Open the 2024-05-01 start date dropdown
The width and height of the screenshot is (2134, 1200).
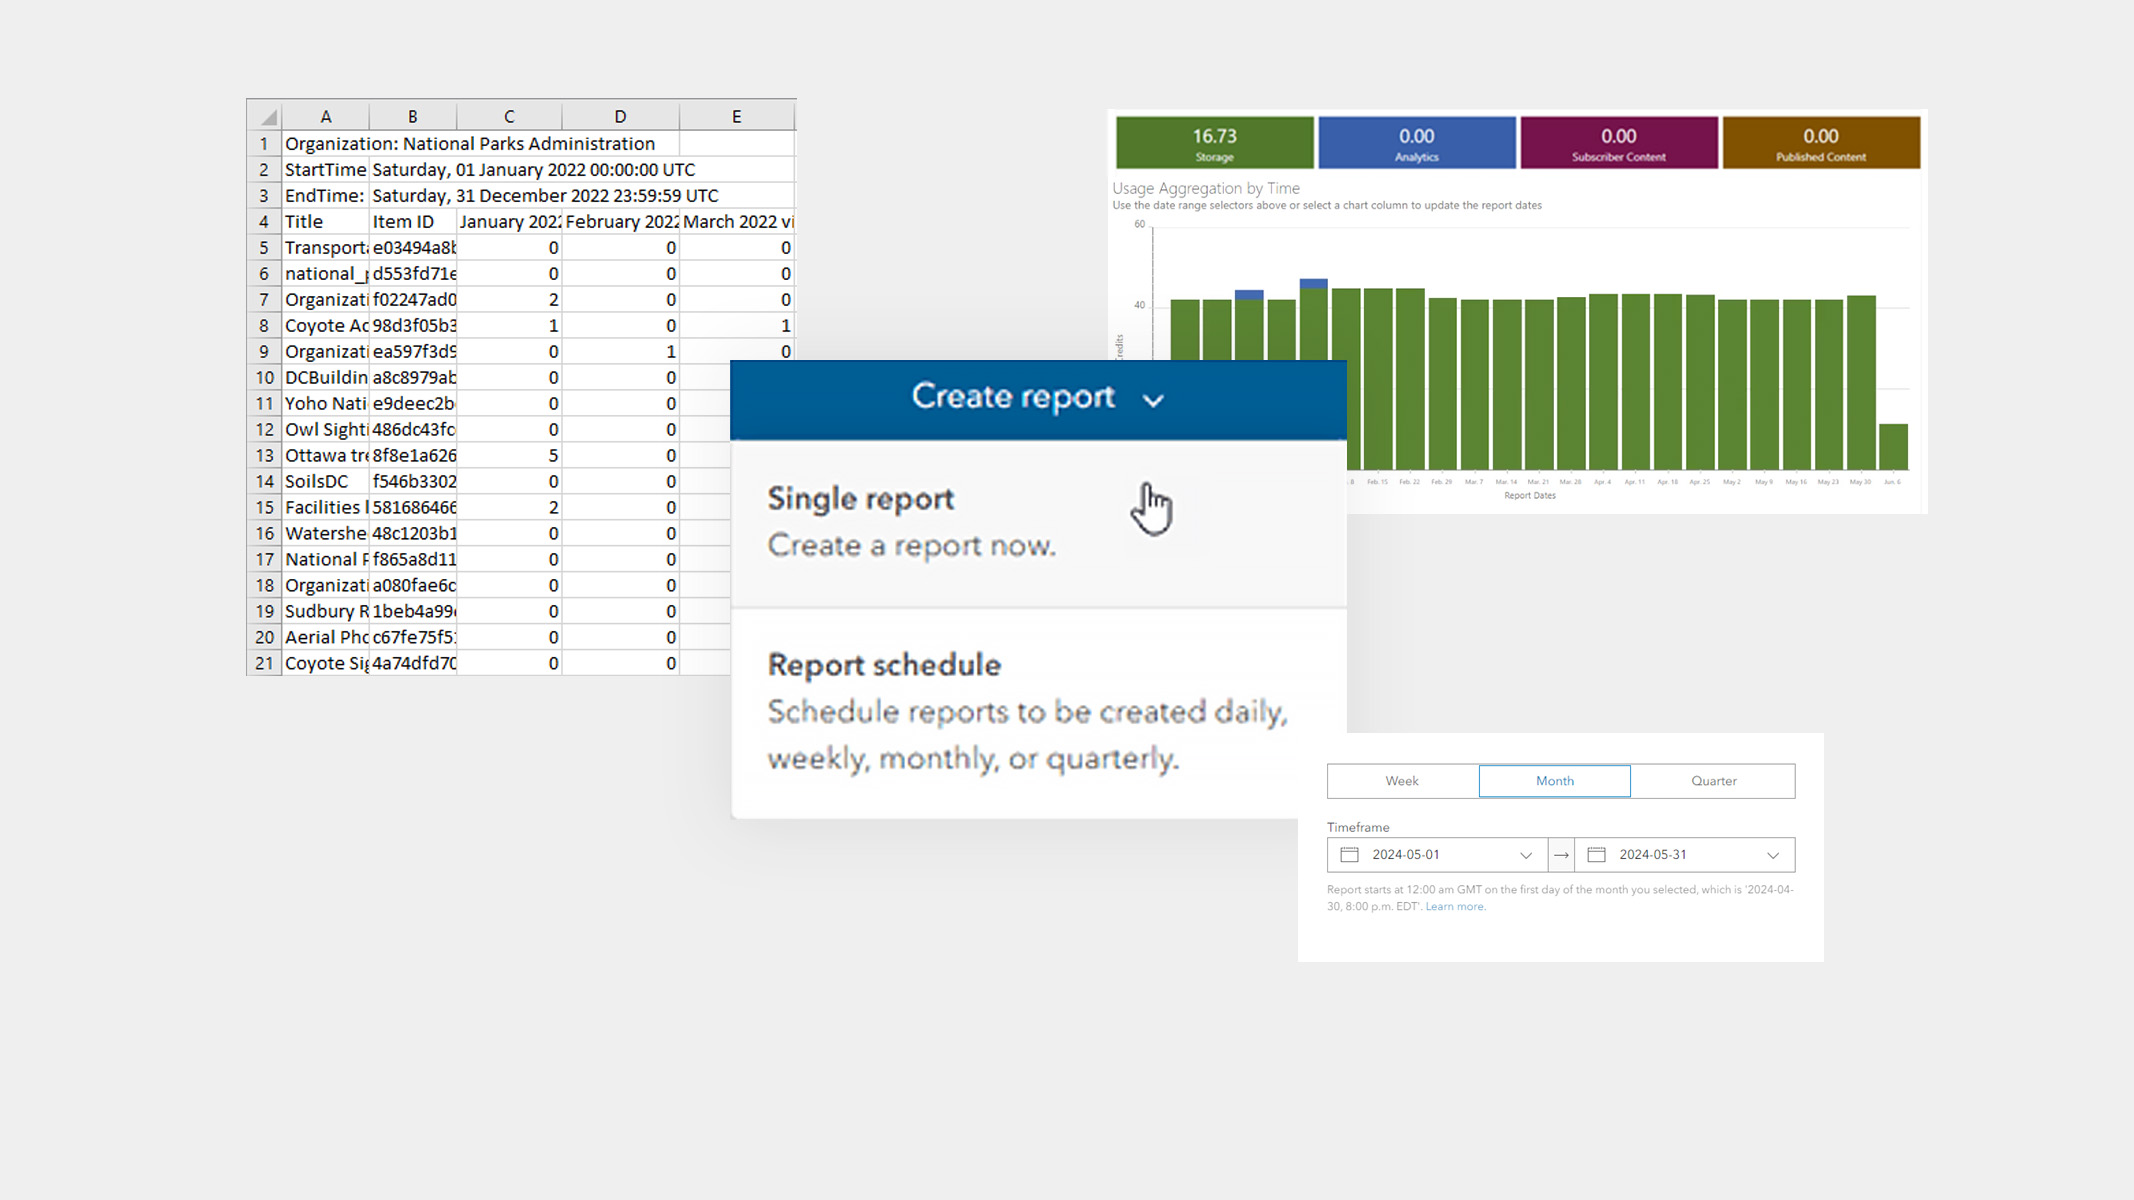1526,854
